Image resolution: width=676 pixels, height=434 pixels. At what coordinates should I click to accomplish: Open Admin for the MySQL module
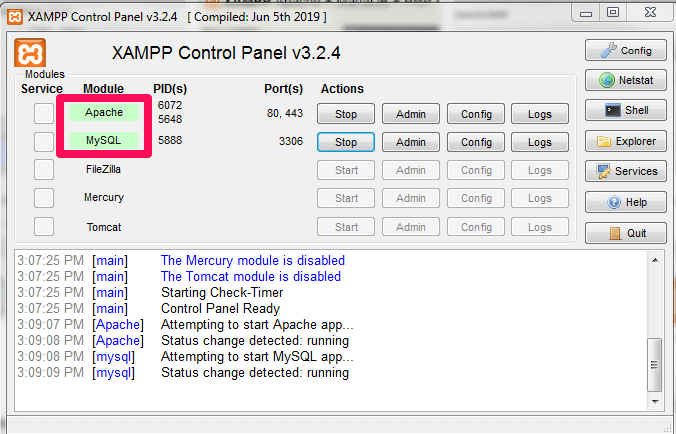[x=411, y=142]
